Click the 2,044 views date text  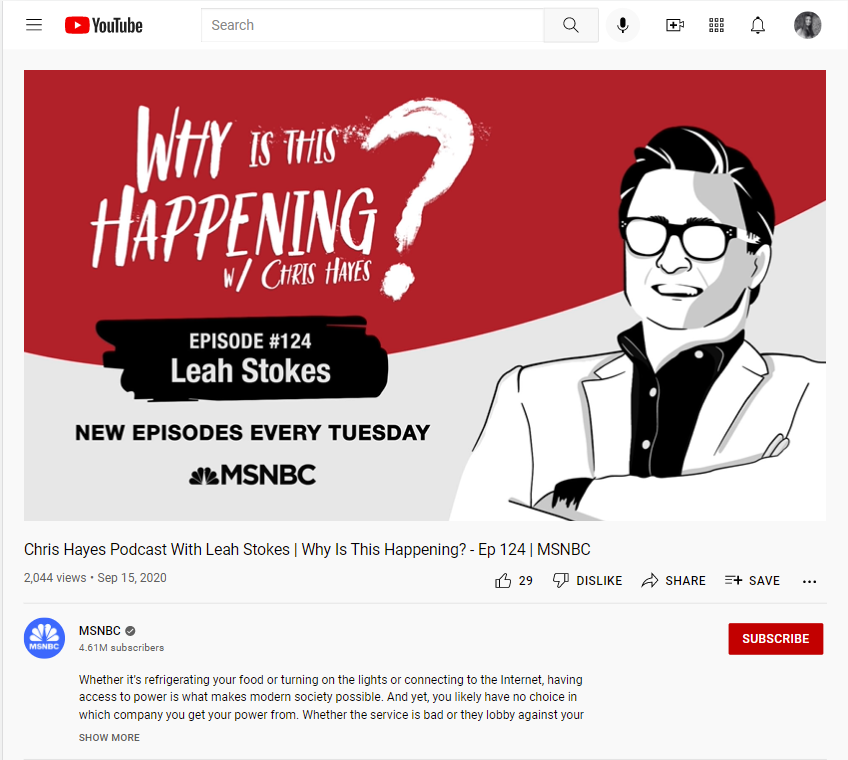tap(95, 578)
